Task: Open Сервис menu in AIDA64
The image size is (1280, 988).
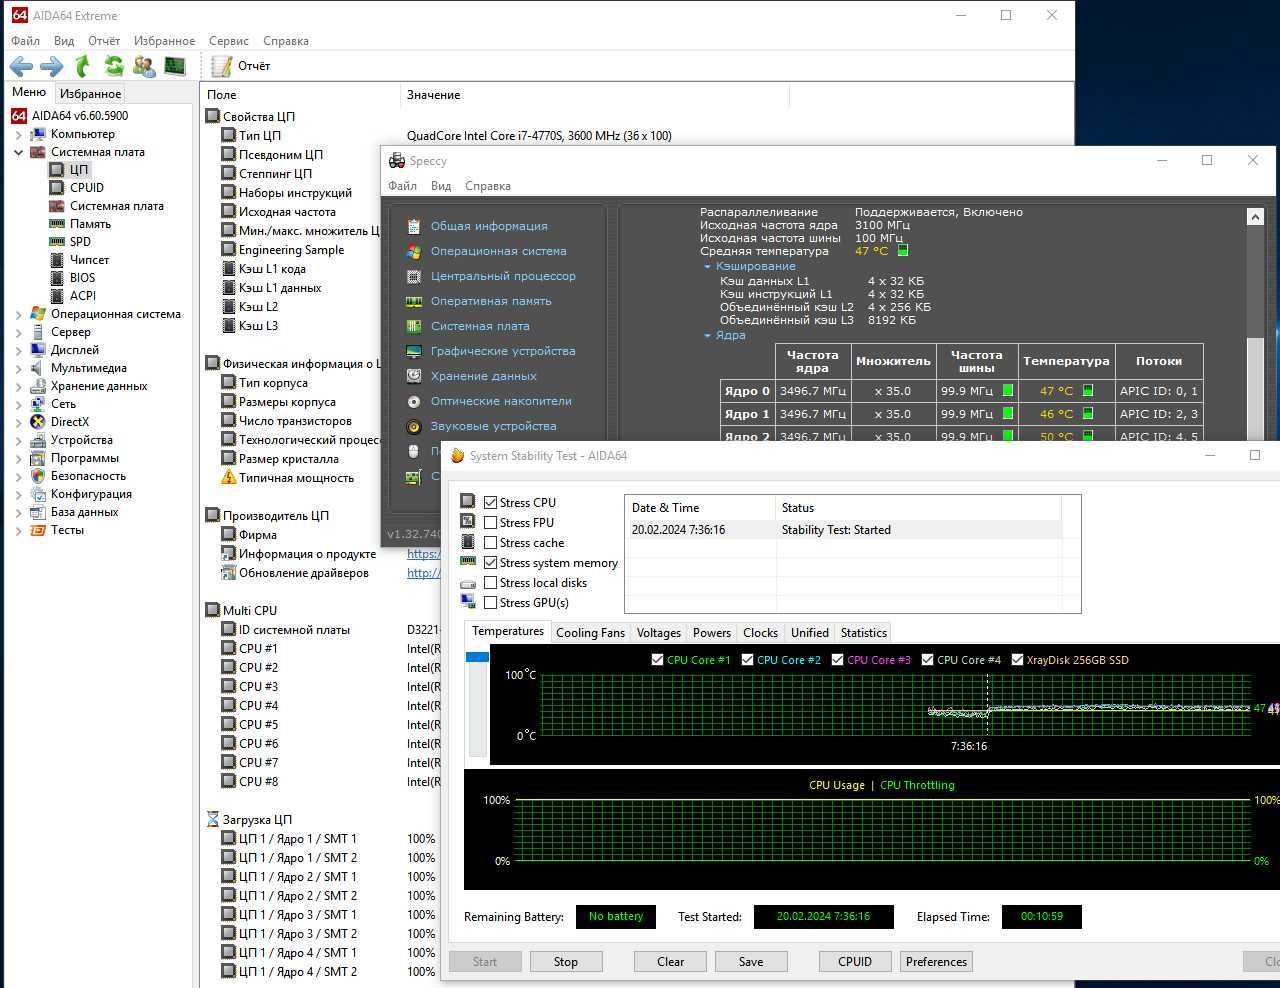Action: (229, 41)
